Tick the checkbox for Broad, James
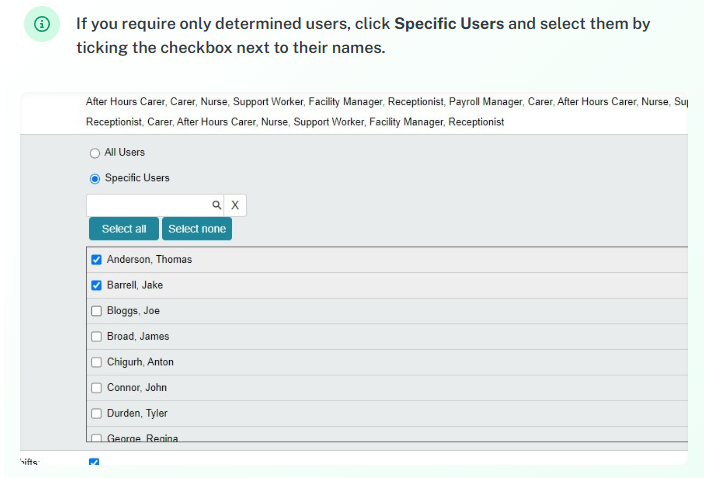The width and height of the screenshot is (705, 478). pos(96,336)
